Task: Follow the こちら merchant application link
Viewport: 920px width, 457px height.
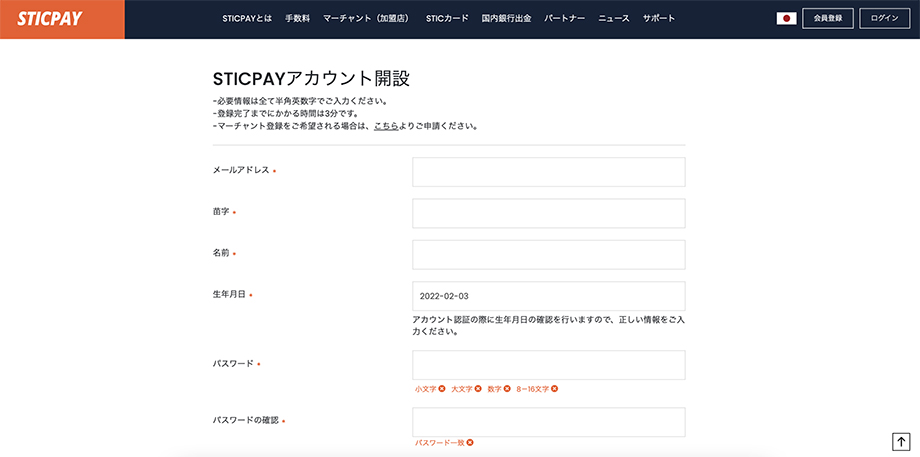Action: (386, 126)
